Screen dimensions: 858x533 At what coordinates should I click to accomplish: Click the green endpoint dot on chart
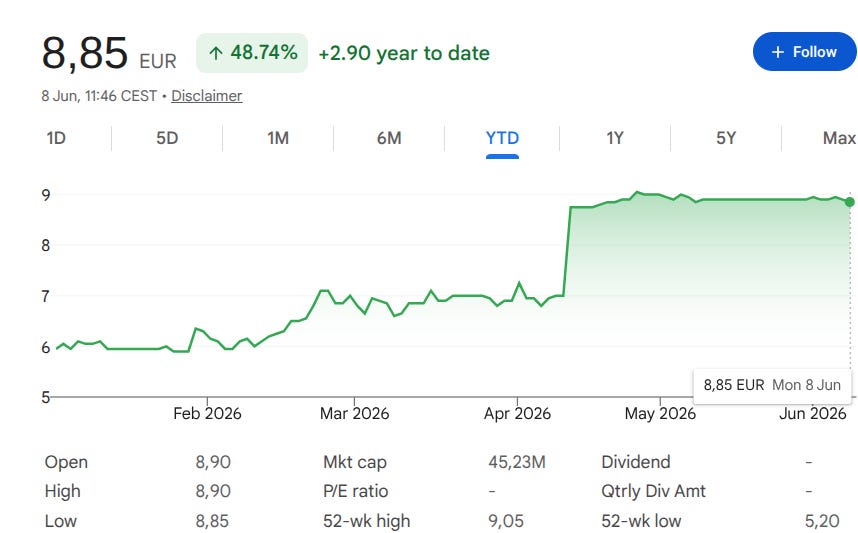pyautogui.click(x=850, y=202)
